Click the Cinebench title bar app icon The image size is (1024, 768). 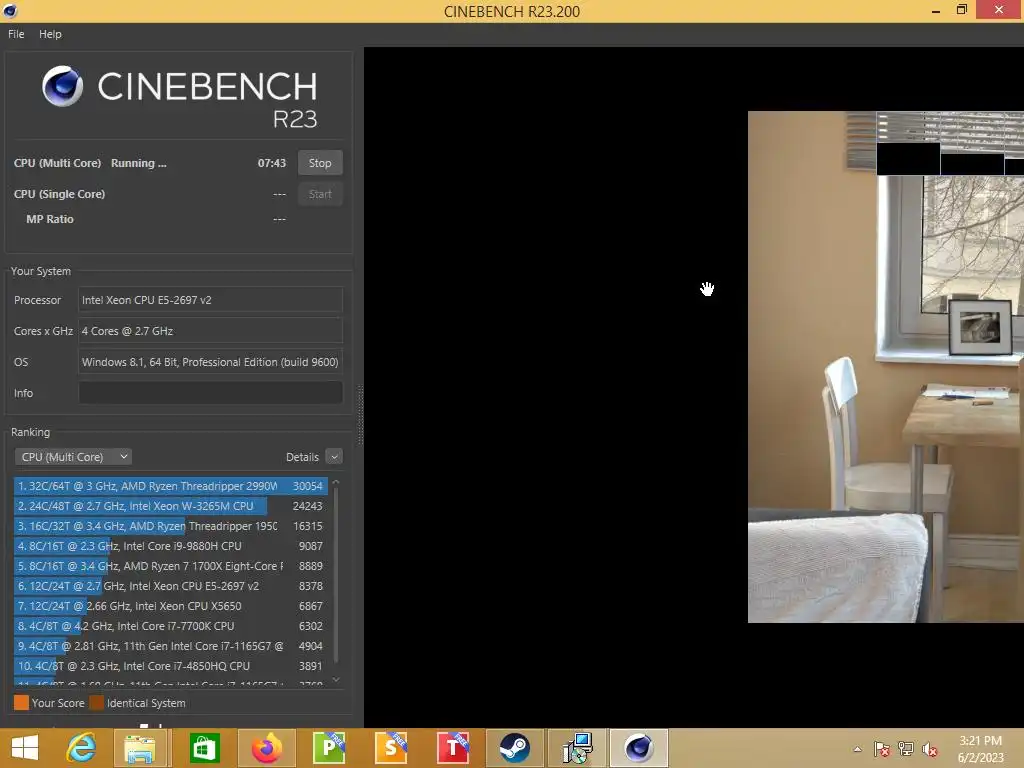(x=10, y=10)
